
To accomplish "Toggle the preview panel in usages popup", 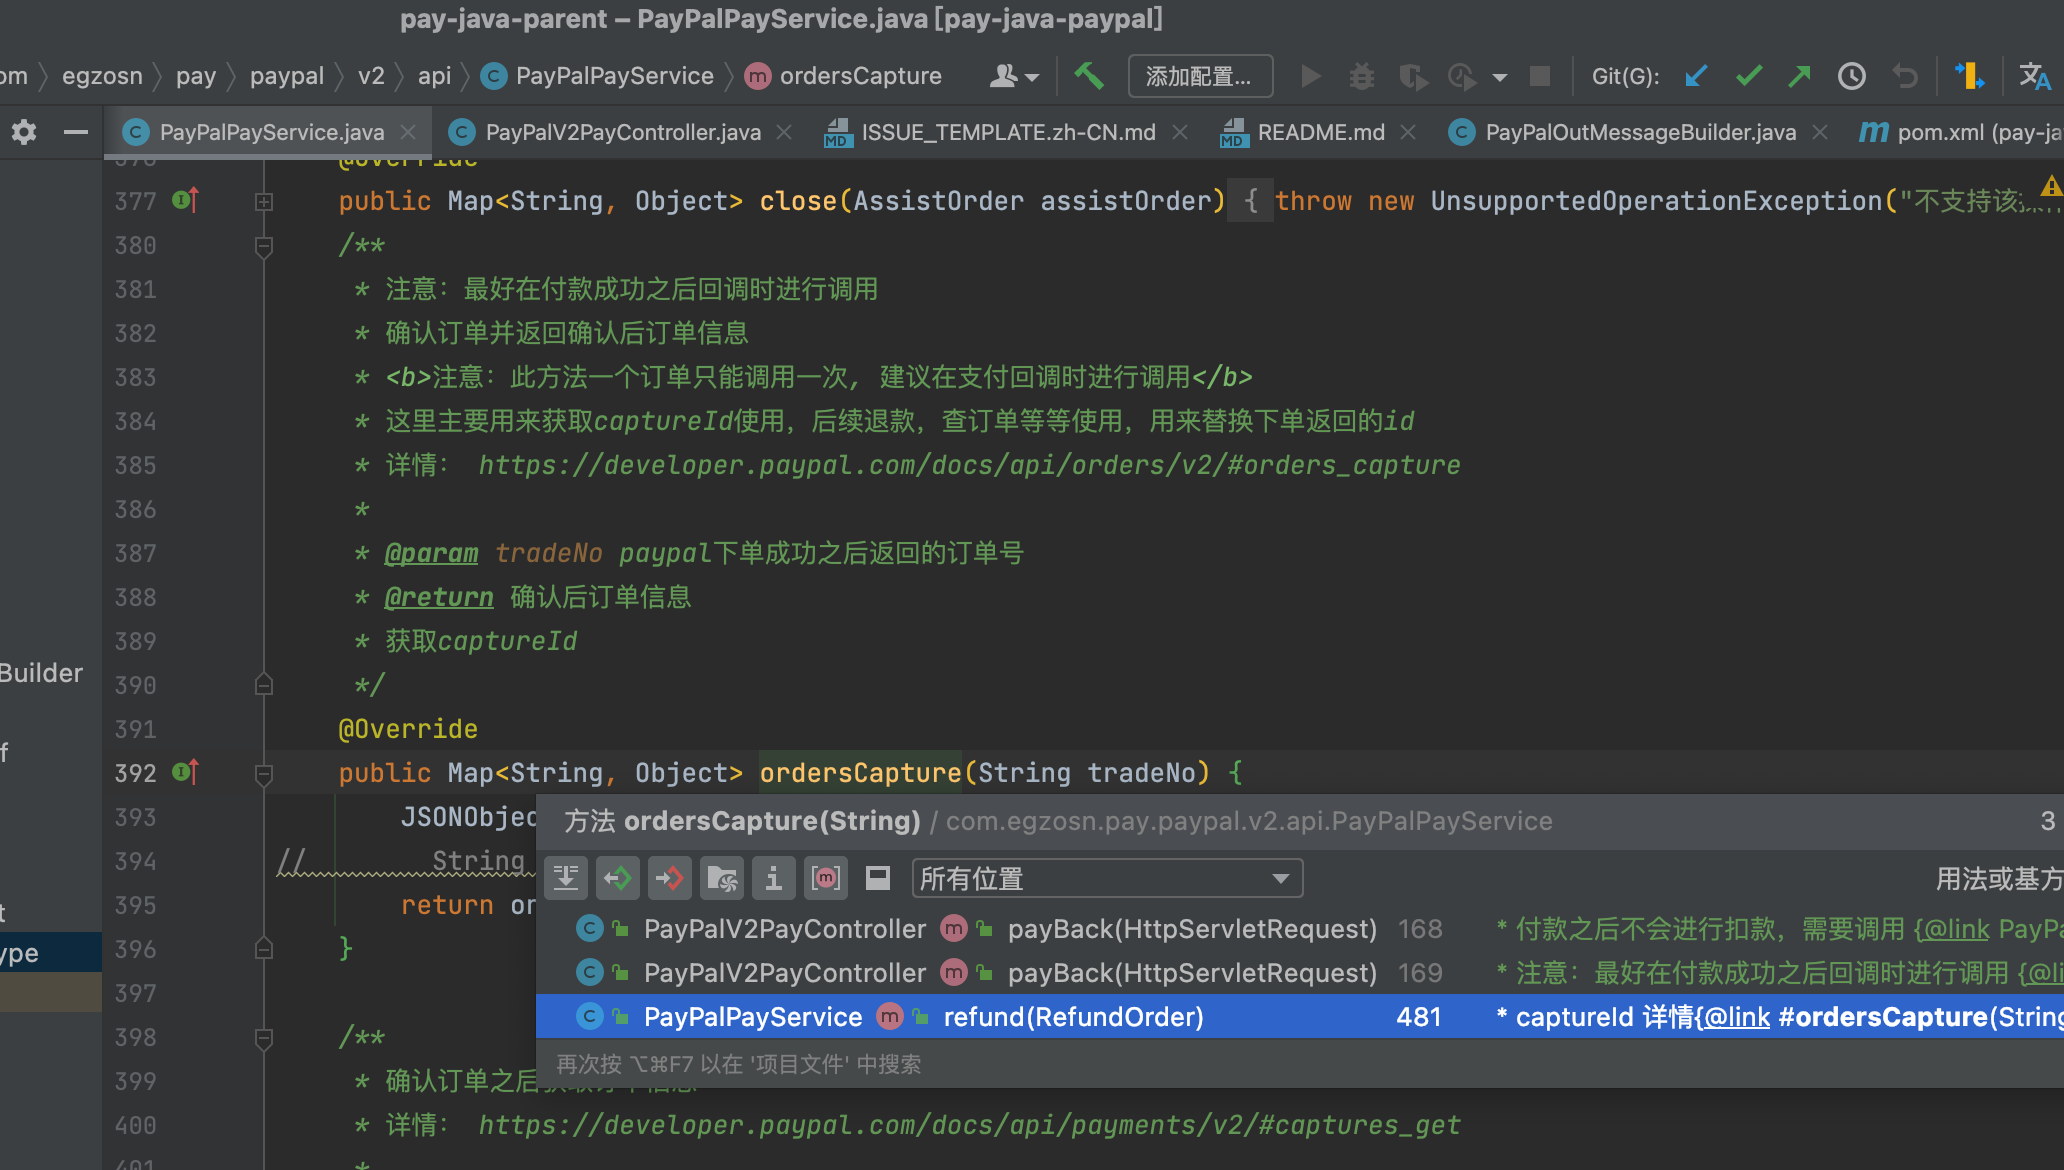I will [x=878, y=878].
